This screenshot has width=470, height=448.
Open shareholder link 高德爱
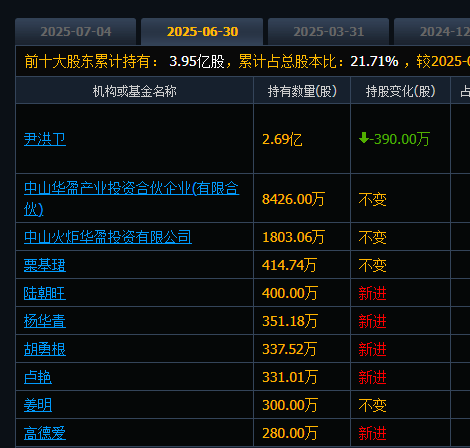point(45,433)
